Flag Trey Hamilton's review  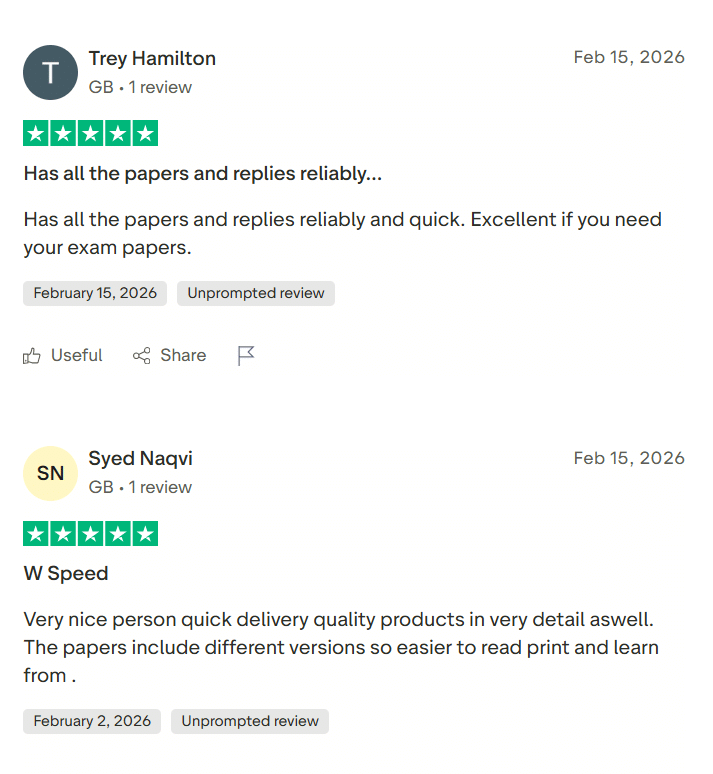point(246,356)
